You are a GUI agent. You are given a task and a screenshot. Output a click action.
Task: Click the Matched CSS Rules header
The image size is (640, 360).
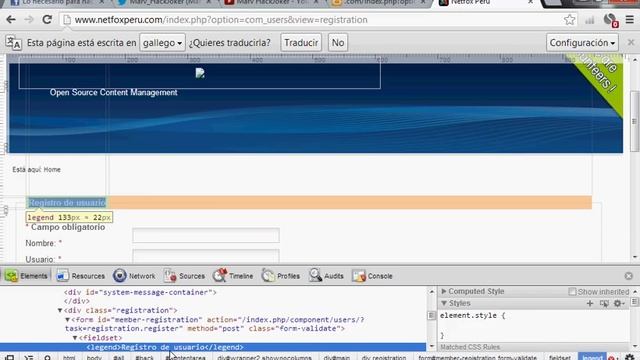click(x=470, y=347)
